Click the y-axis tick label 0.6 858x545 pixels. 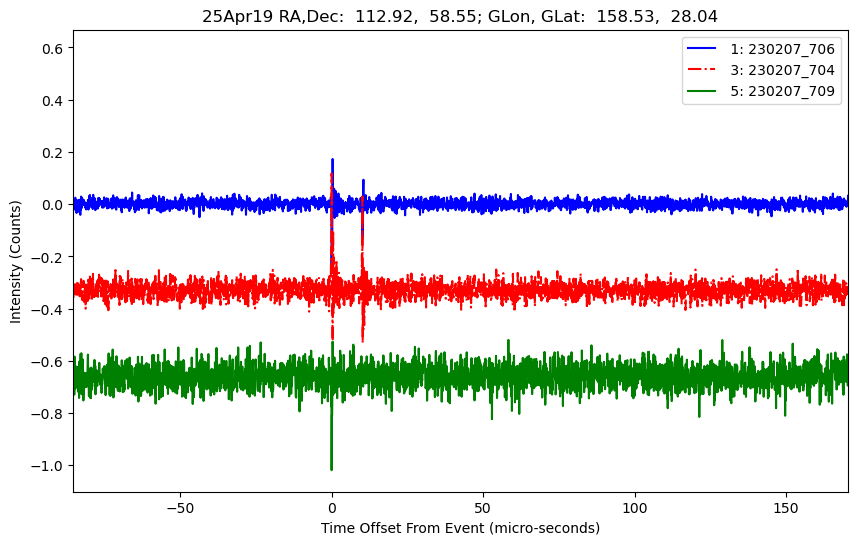click(53, 49)
